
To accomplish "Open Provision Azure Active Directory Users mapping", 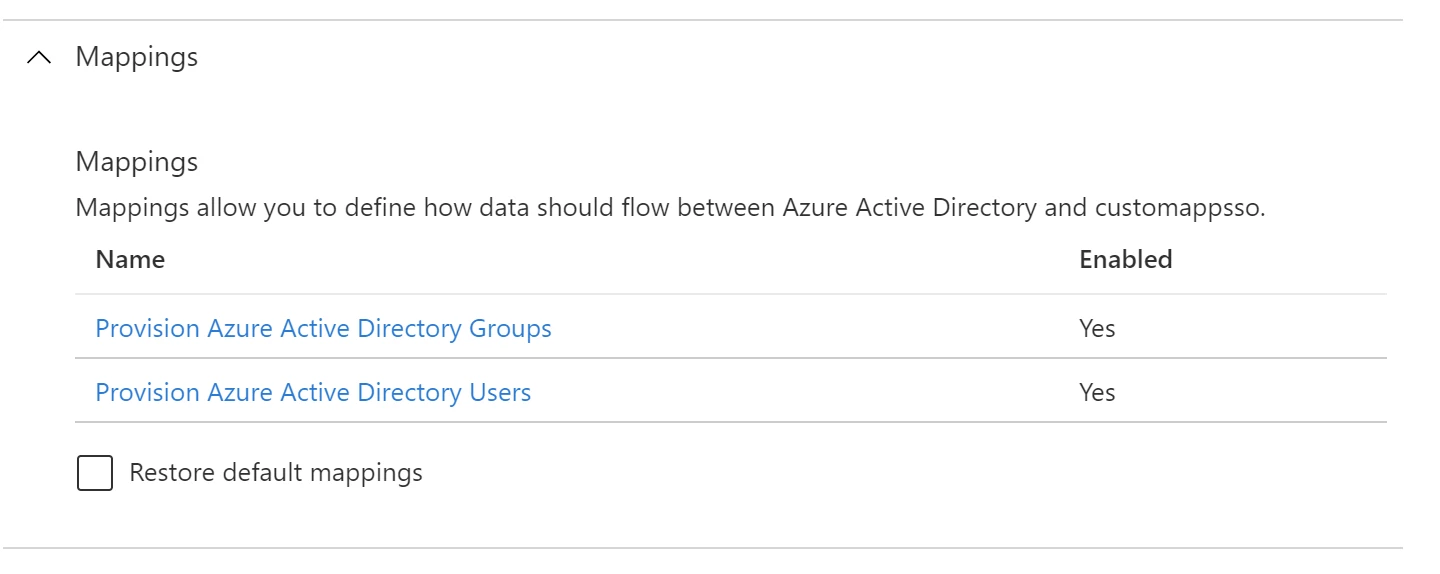I will click(x=313, y=392).
